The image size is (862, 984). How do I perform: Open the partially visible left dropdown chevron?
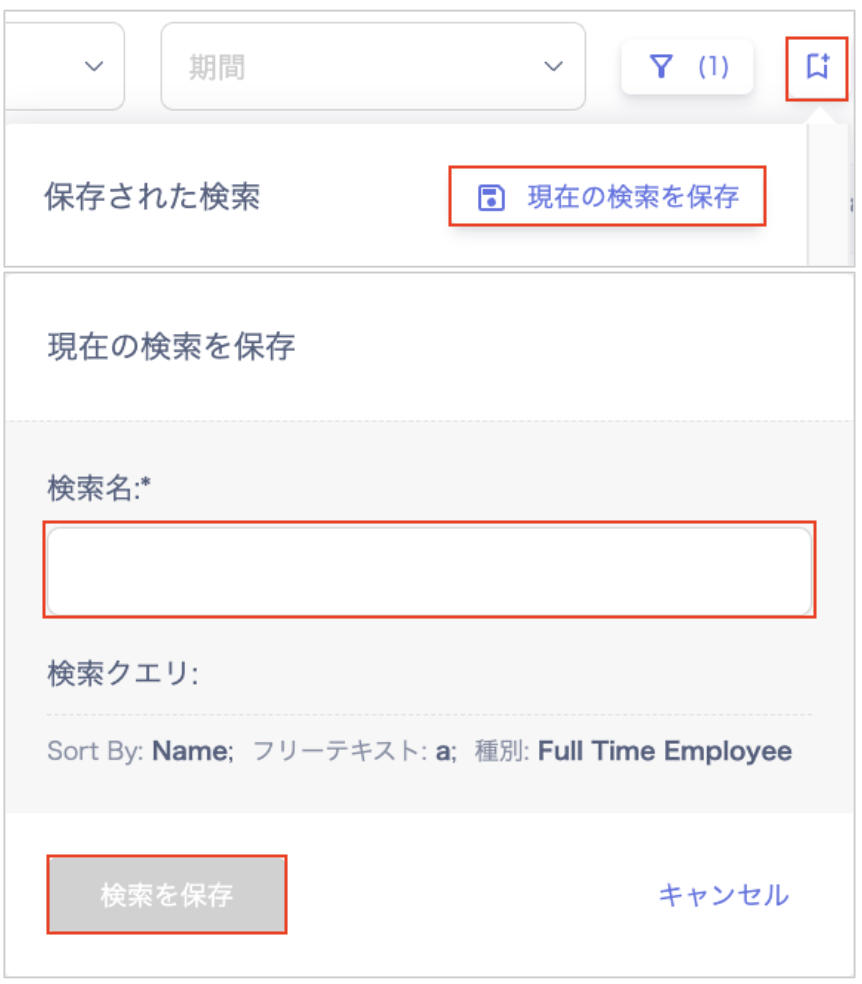[94, 67]
